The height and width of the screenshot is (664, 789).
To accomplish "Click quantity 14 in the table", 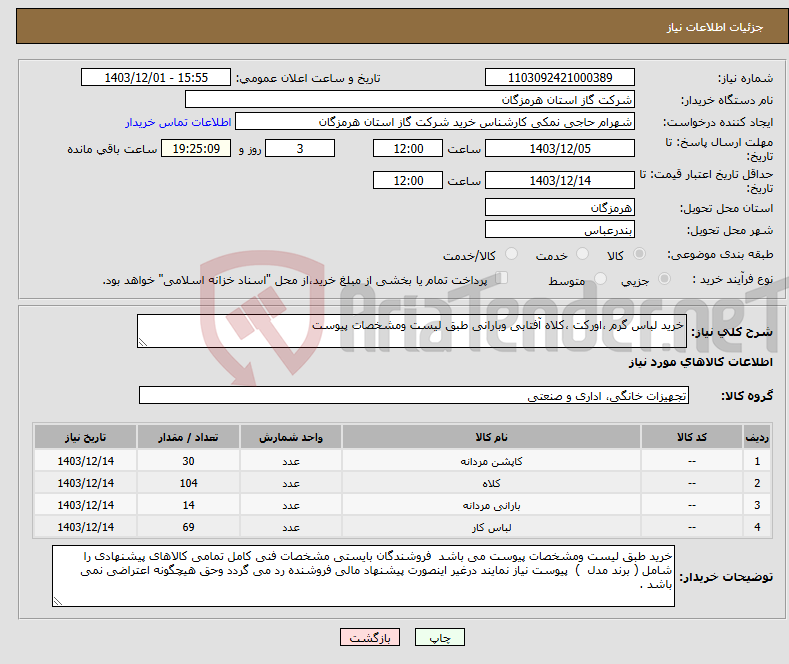I will (x=188, y=505).
